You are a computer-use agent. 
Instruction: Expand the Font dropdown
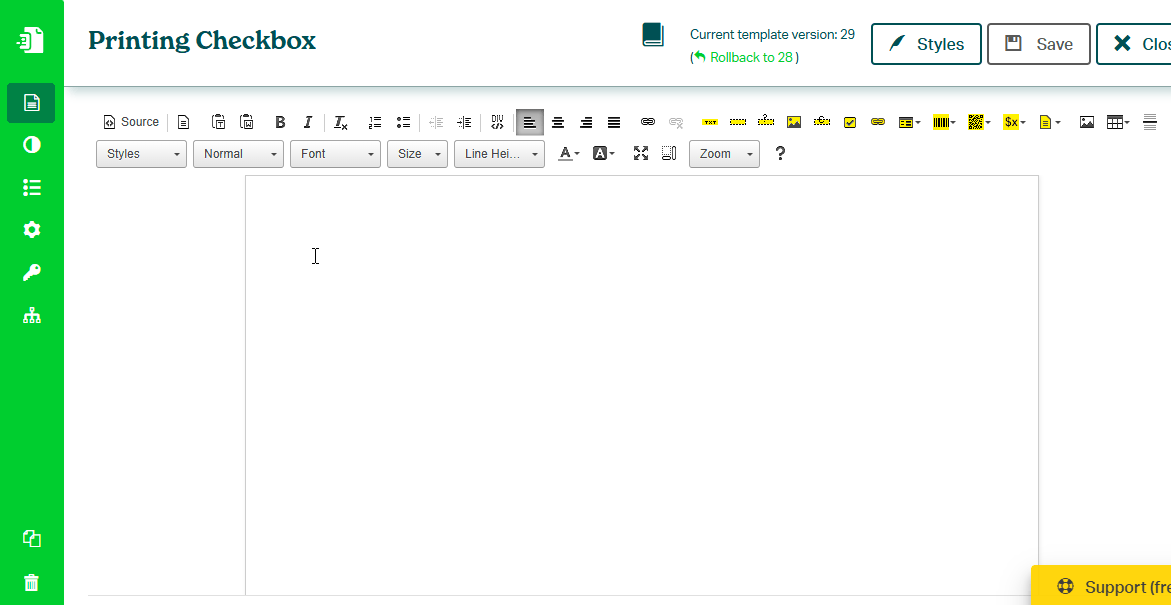[x=335, y=154]
